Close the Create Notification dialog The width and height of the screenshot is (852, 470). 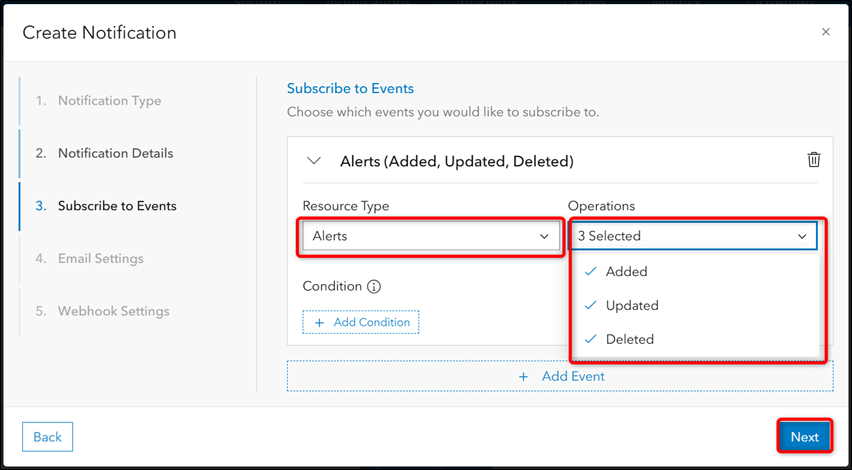tap(826, 32)
